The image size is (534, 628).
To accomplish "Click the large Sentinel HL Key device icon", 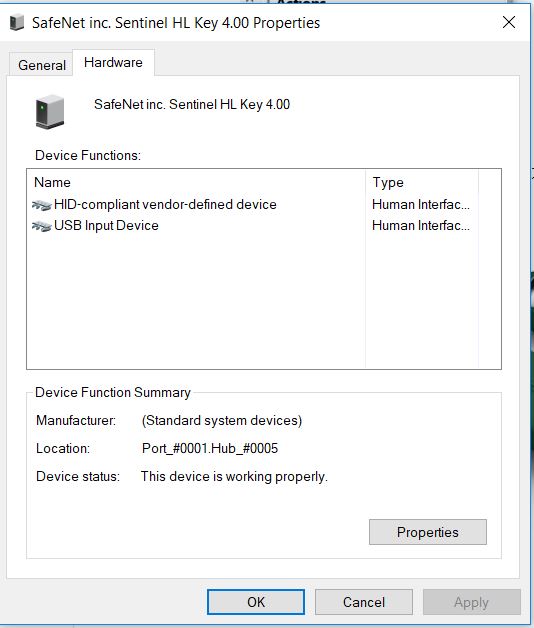I will coord(50,112).
